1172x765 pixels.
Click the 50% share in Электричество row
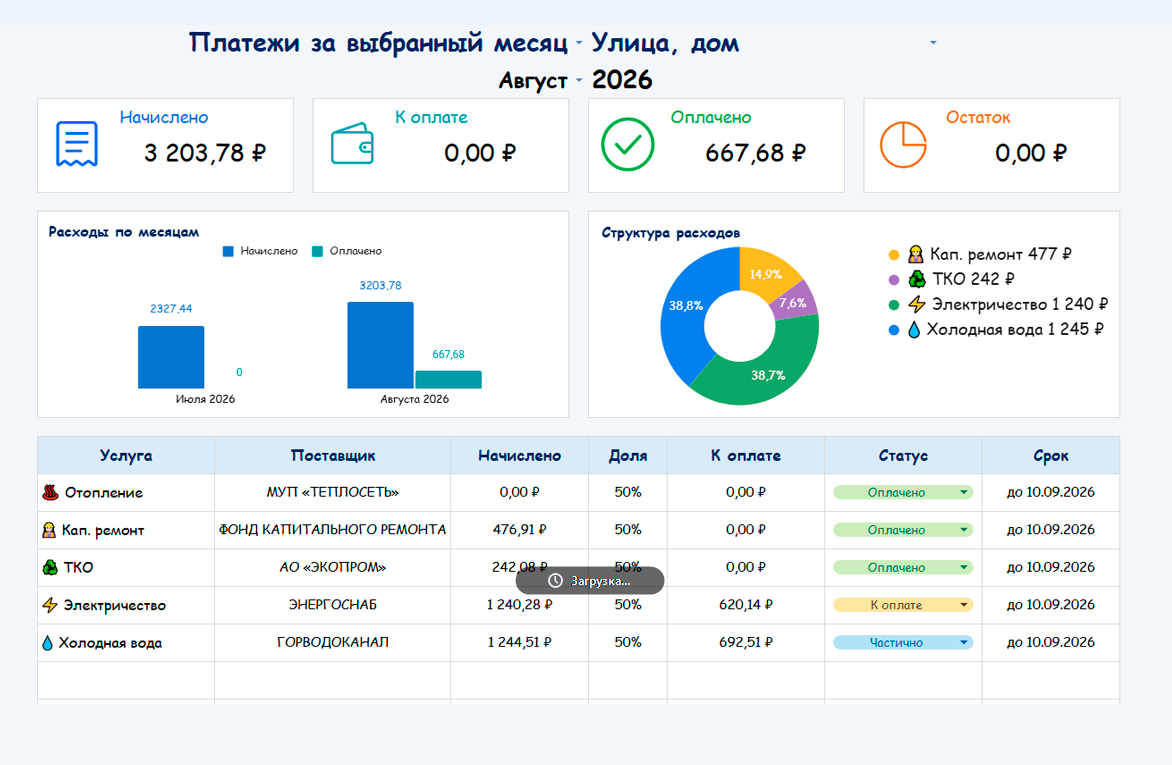(x=628, y=604)
